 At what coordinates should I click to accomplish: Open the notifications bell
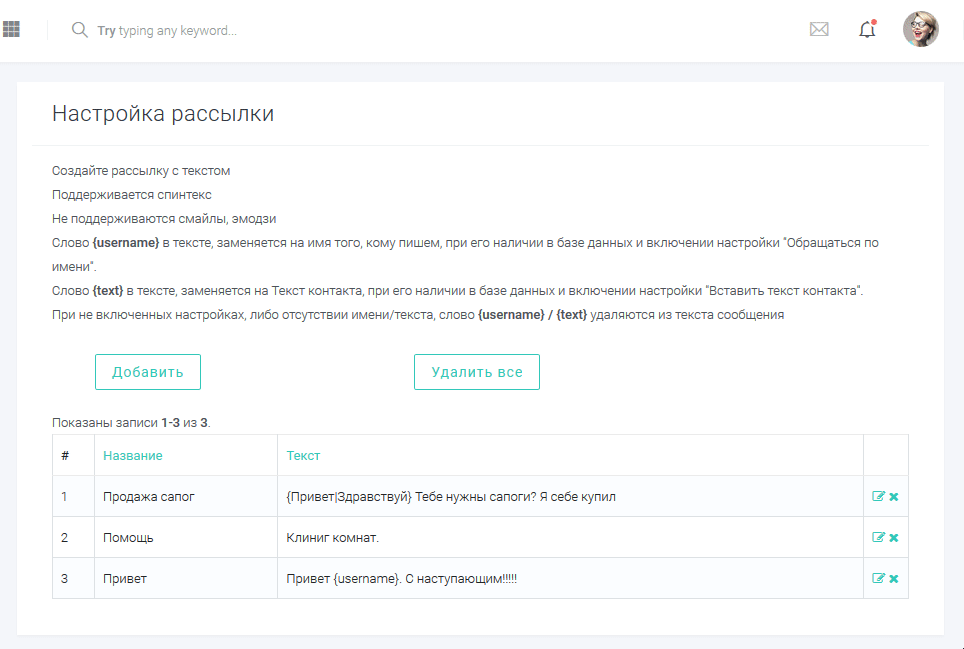coord(867,30)
